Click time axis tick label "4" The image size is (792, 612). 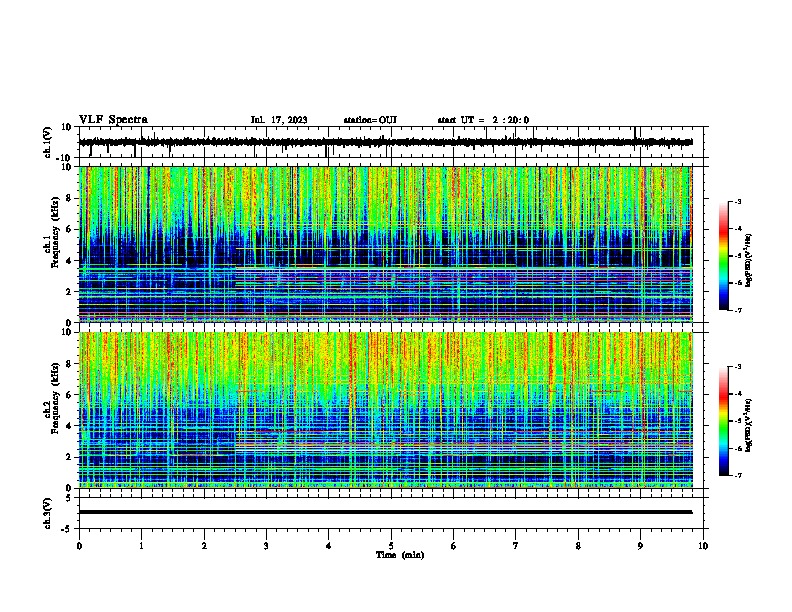[329, 546]
